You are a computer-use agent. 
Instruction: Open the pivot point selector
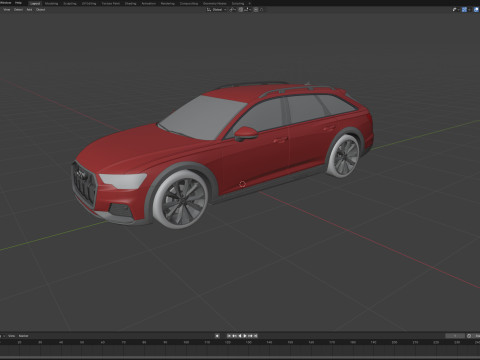[232, 10]
